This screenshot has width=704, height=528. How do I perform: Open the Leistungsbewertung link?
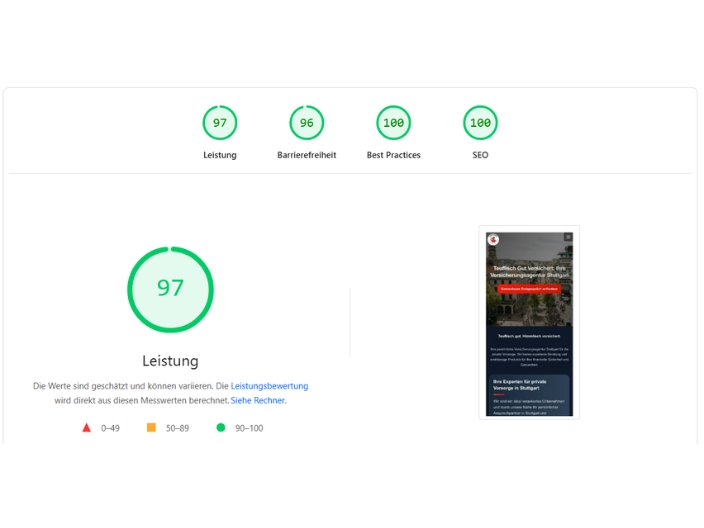pos(269,386)
